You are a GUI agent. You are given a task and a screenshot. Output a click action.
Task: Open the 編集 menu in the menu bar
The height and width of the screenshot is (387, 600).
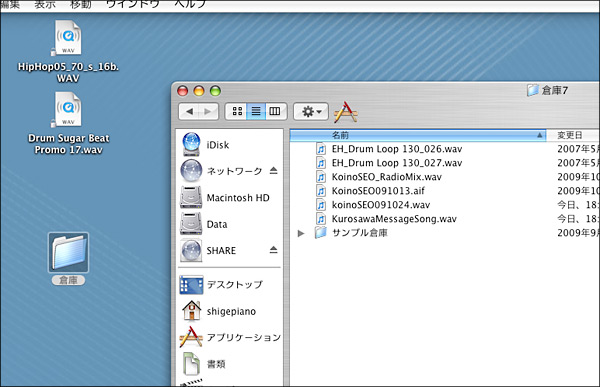pos(10,5)
